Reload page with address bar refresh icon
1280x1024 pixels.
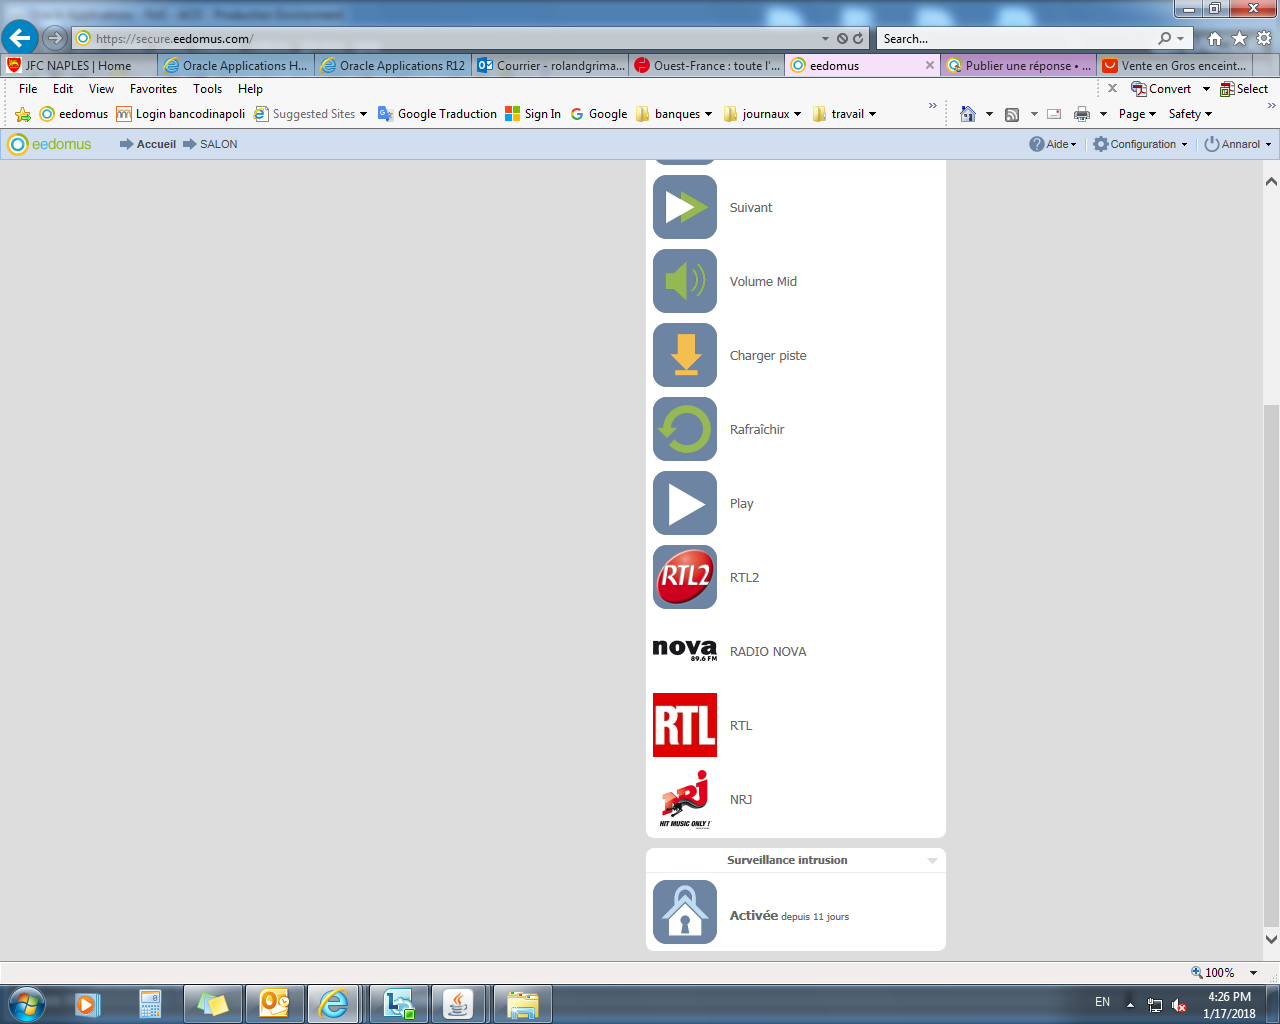pyautogui.click(x=858, y=38)
